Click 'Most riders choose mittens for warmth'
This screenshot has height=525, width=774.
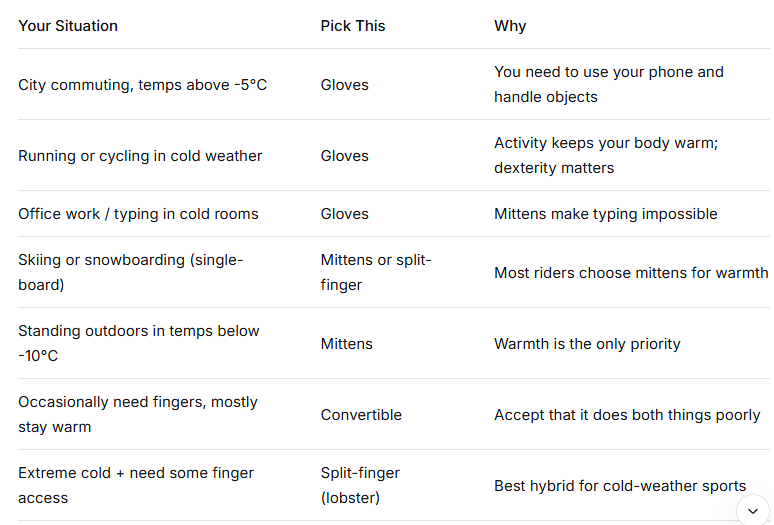[631, 273]
